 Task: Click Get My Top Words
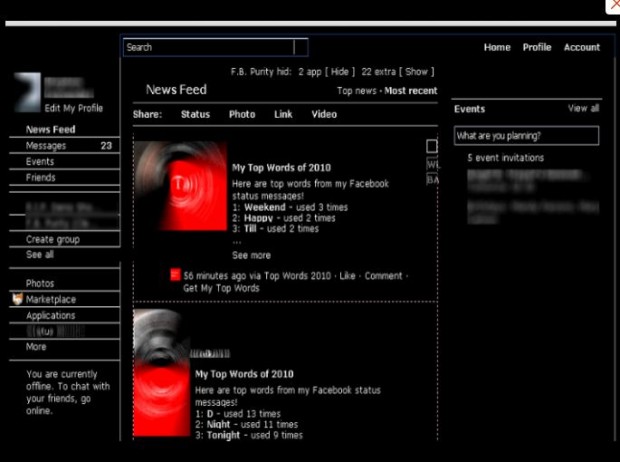(221, 288)
